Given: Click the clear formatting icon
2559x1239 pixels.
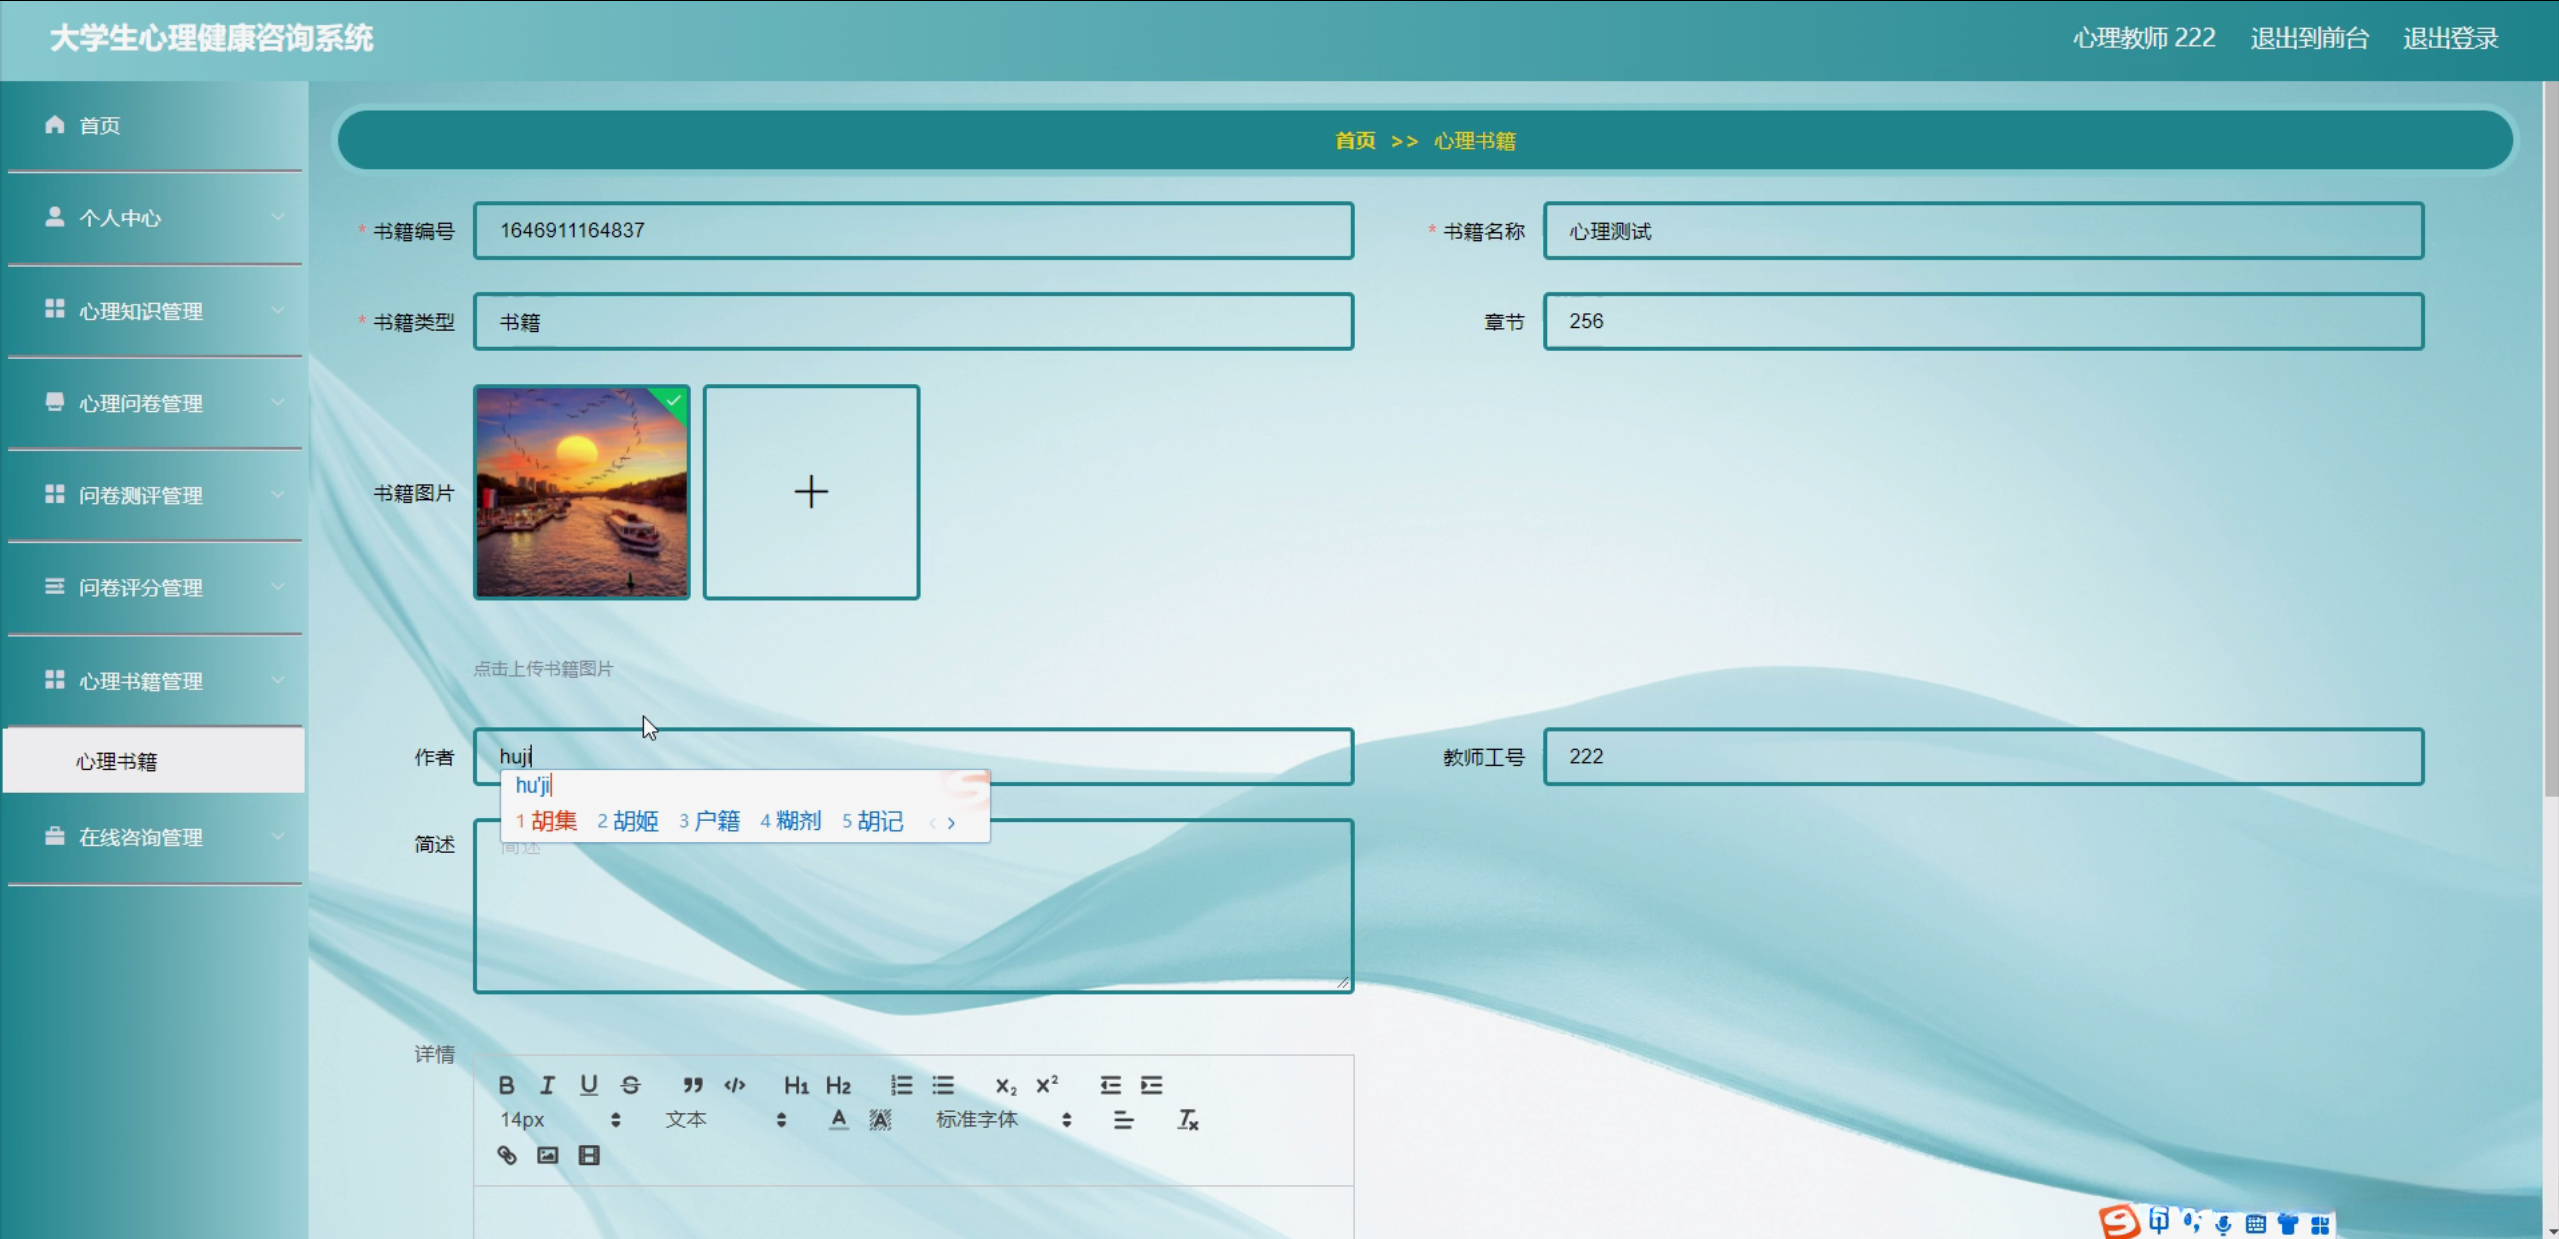Looking at the screenshot, I should (x=1187, y=1120).
